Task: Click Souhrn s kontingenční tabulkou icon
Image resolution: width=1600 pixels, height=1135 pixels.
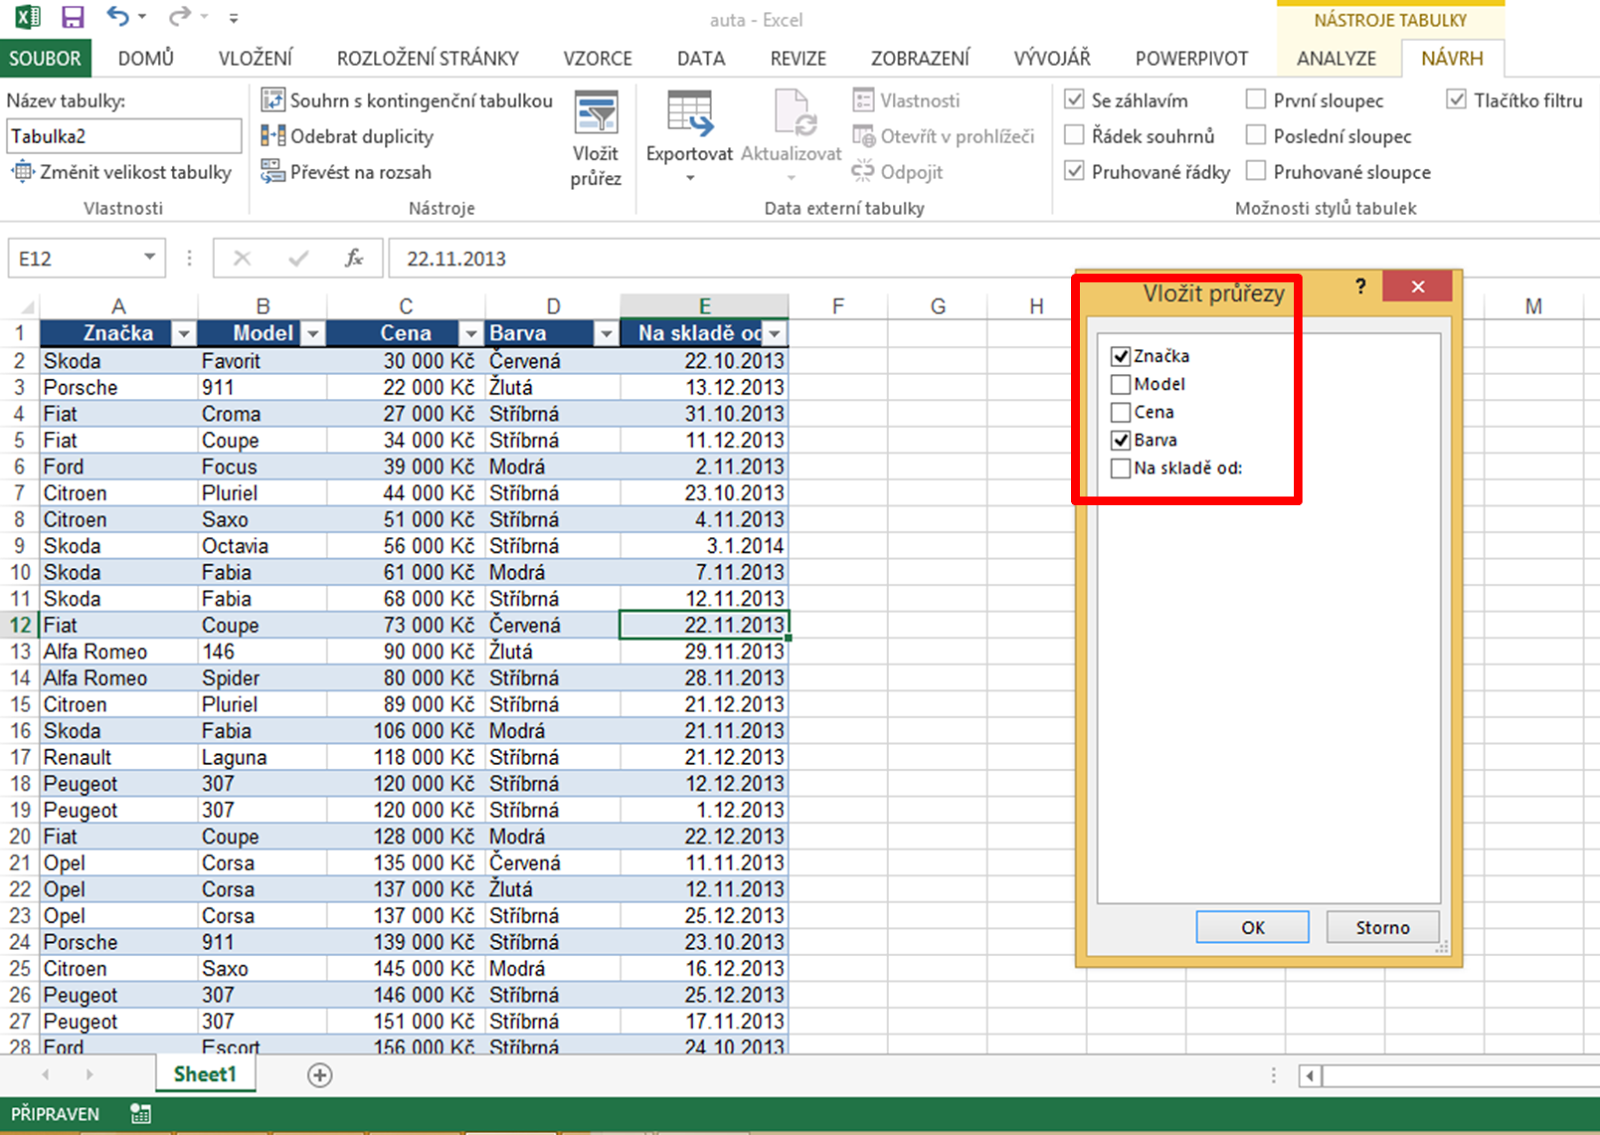Action: (273, 100)
